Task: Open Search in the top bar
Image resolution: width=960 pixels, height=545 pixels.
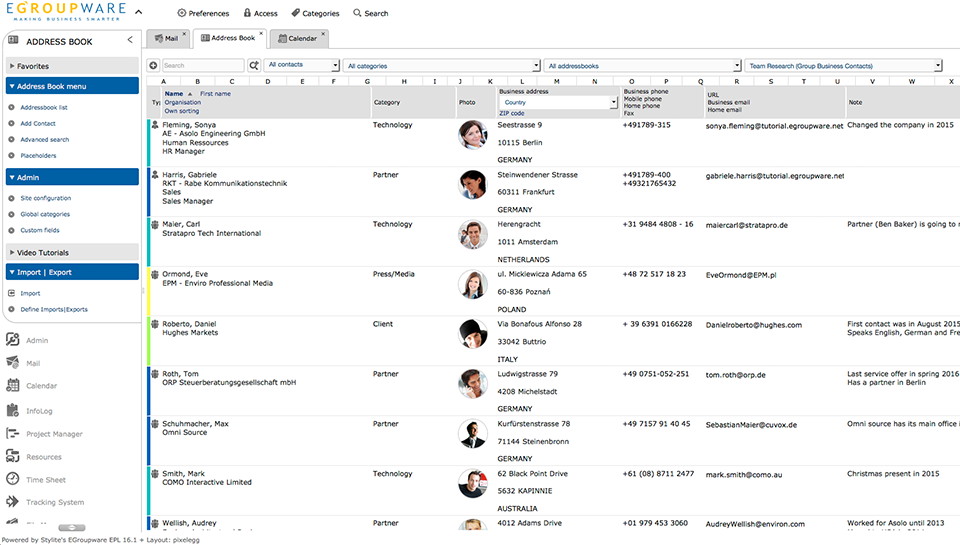Action: point(370,13)
